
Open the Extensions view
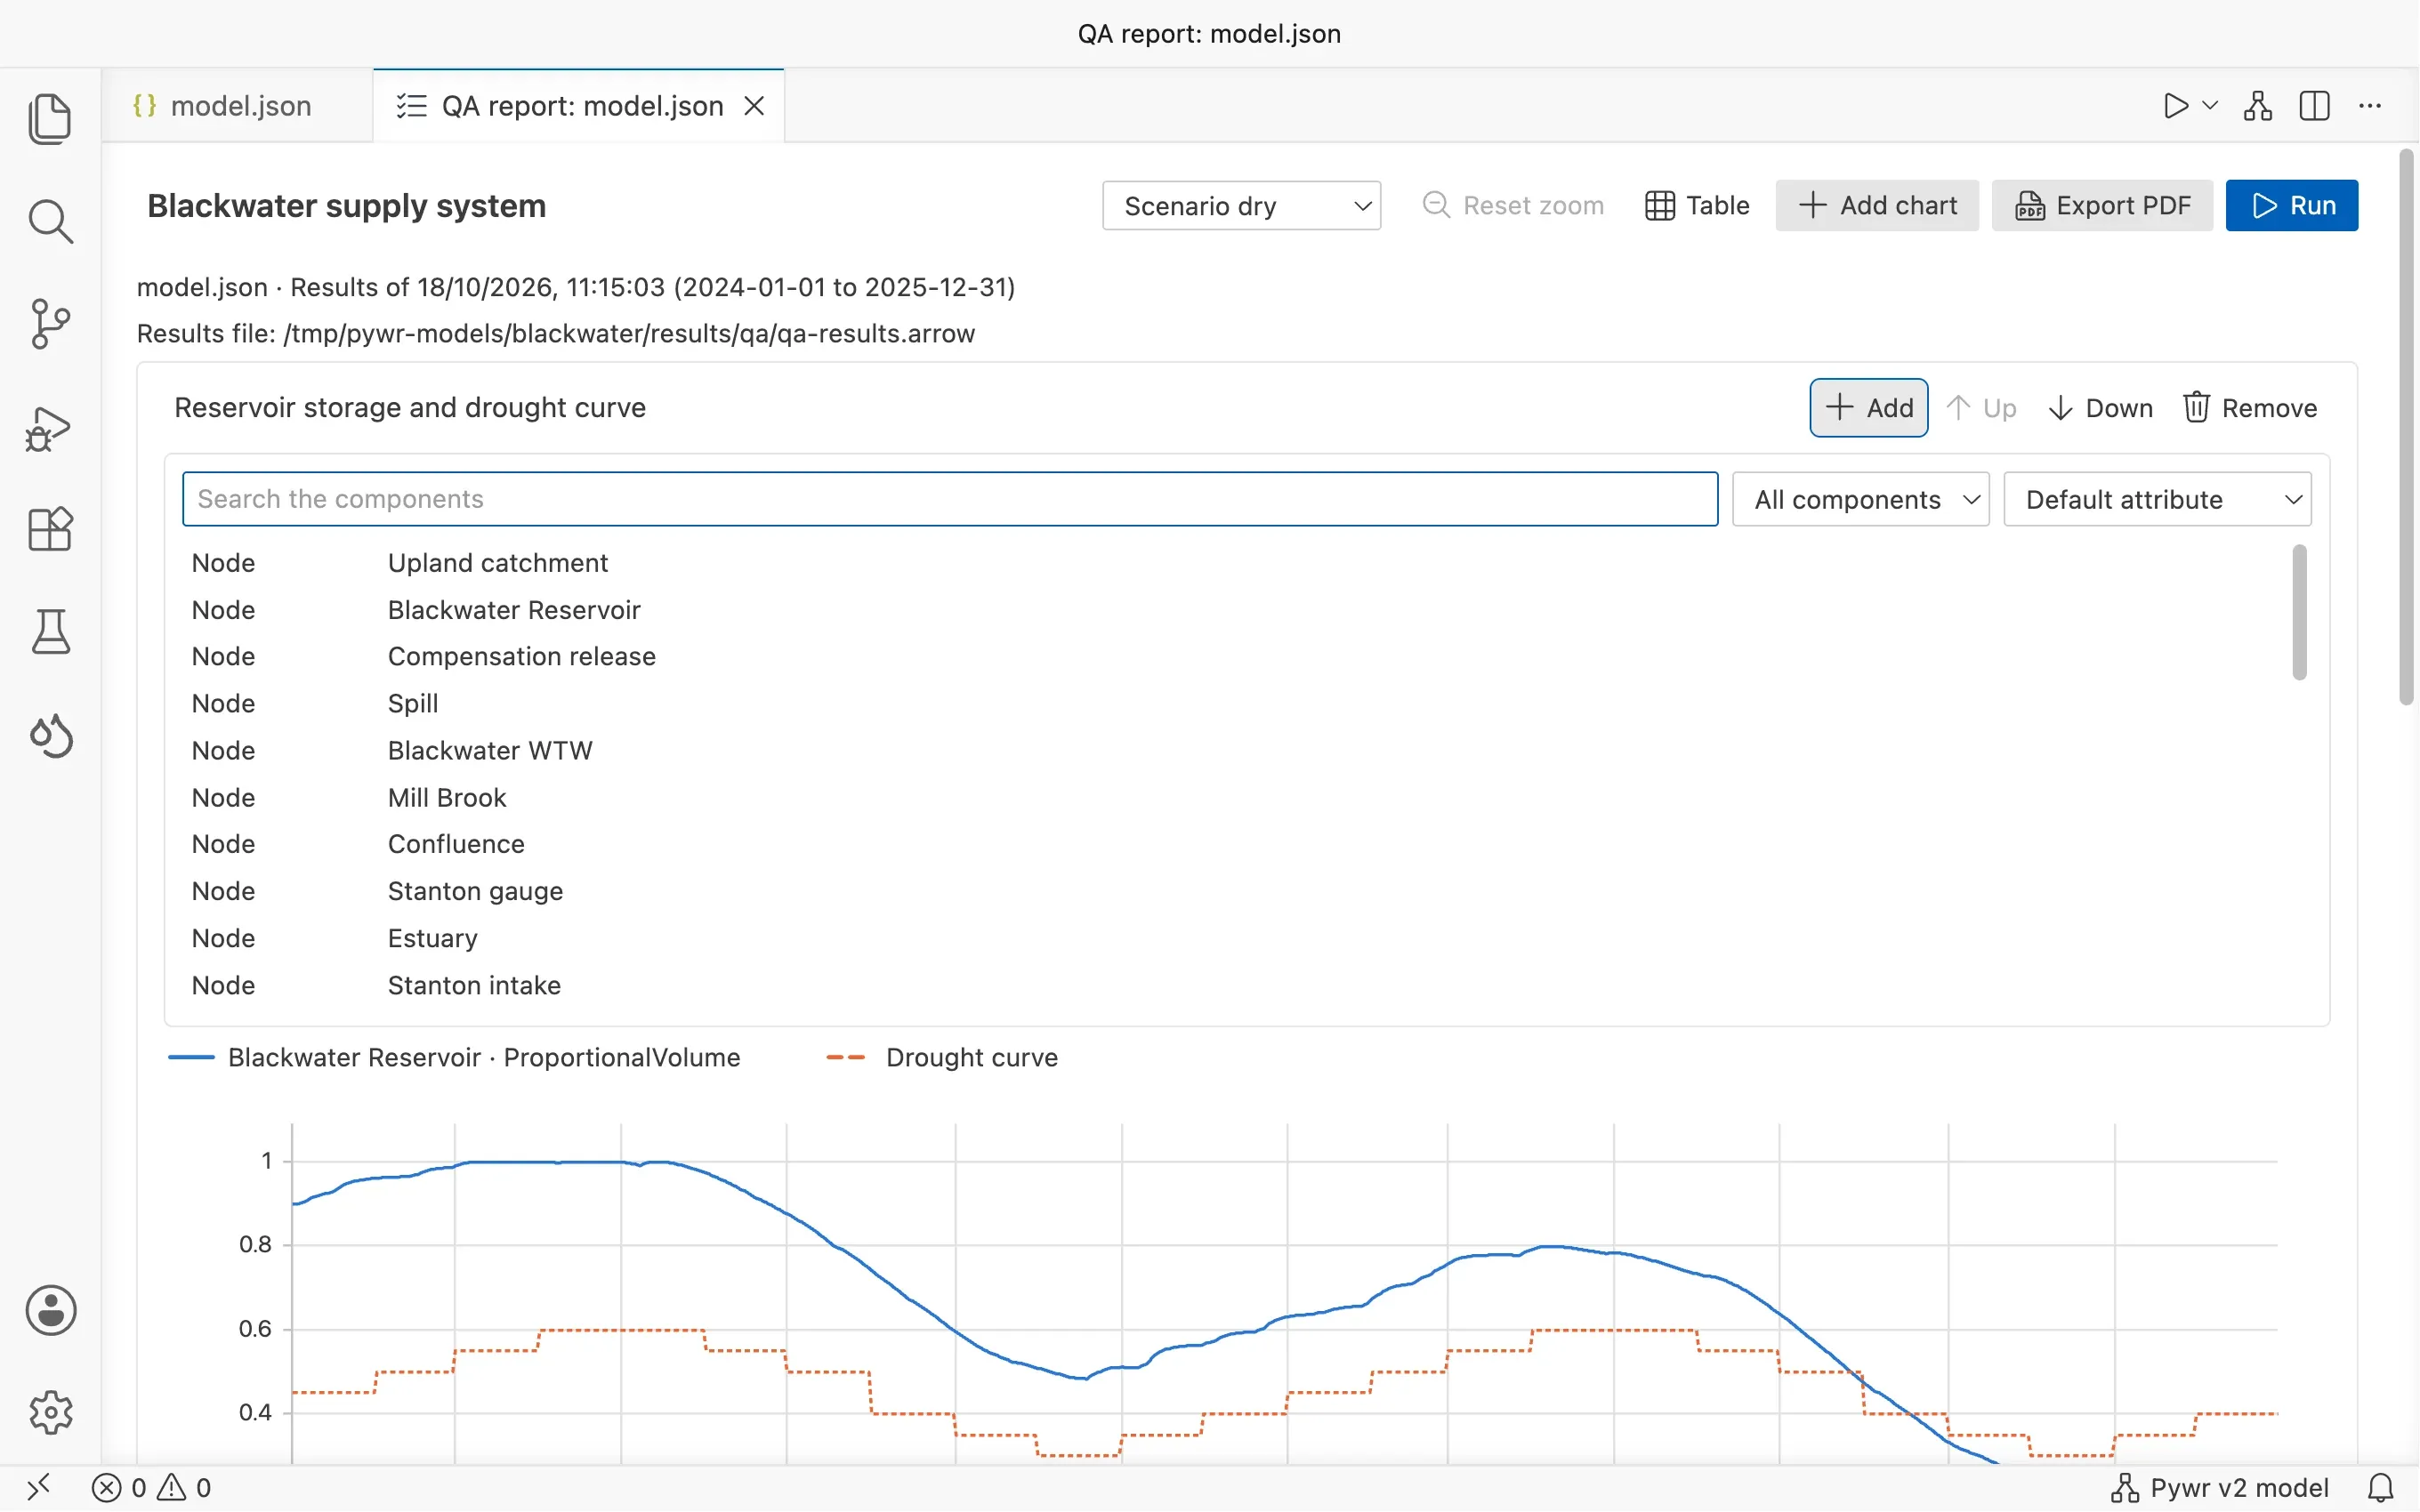click(50, 529)
